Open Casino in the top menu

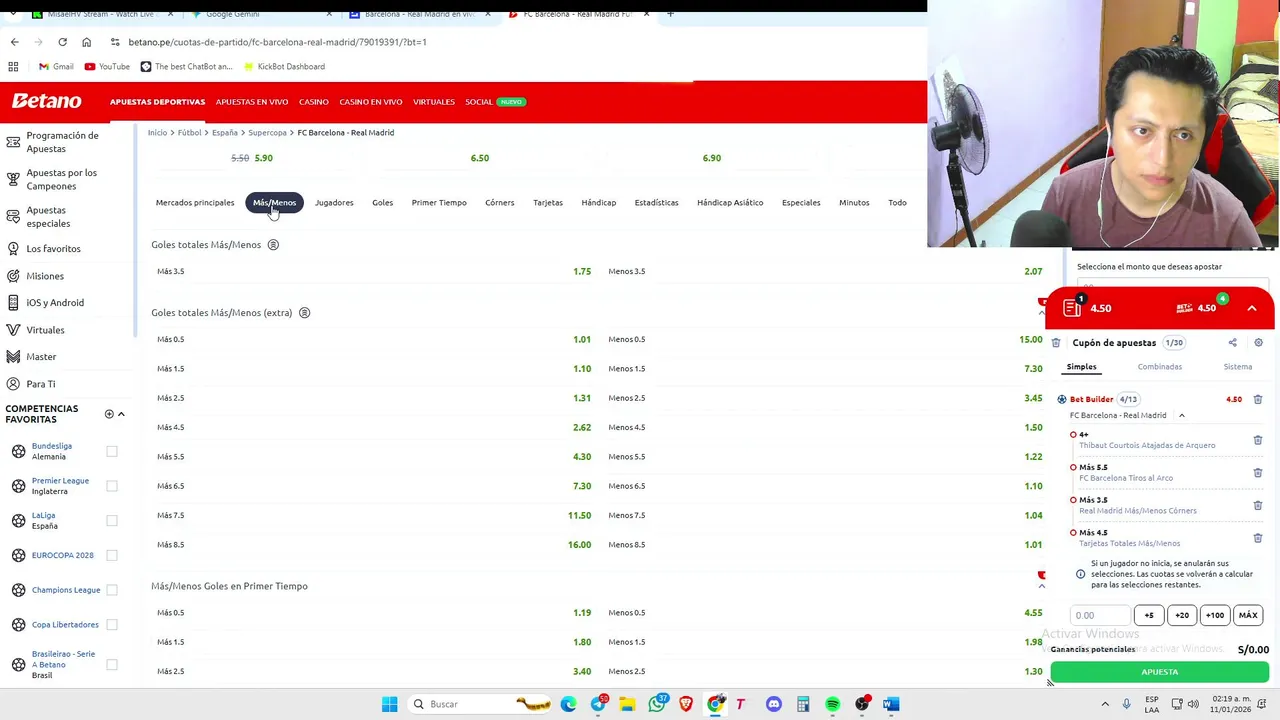click(314, 102)
